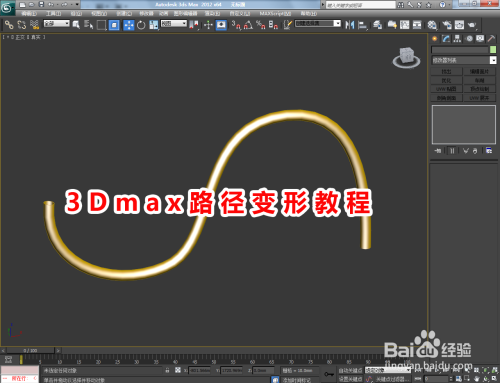Click the Render Production teapot icon
The height and width of the screenshot is (383, 500).
coord(472,25)
